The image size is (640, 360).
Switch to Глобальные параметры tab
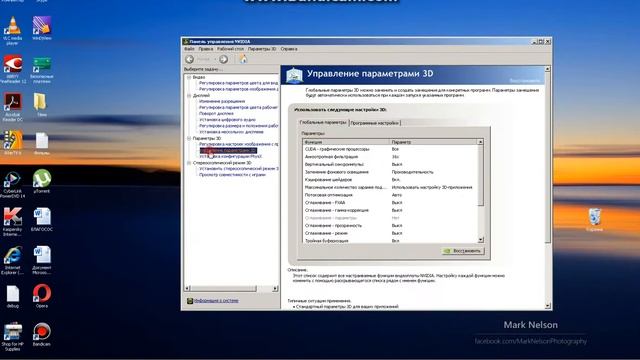(323, 122)
